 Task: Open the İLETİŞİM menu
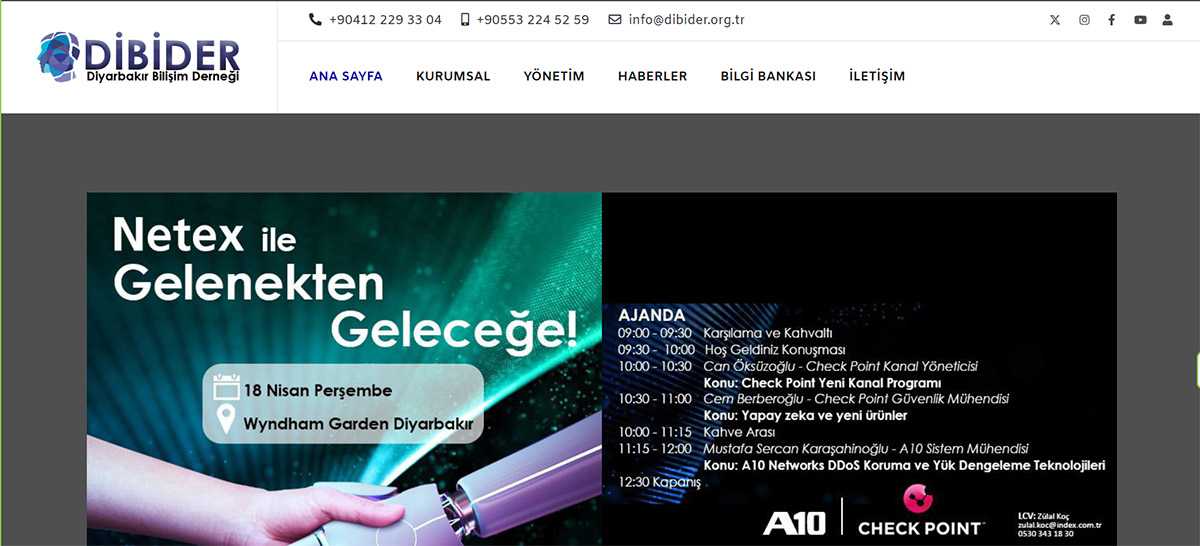(877, 76)
